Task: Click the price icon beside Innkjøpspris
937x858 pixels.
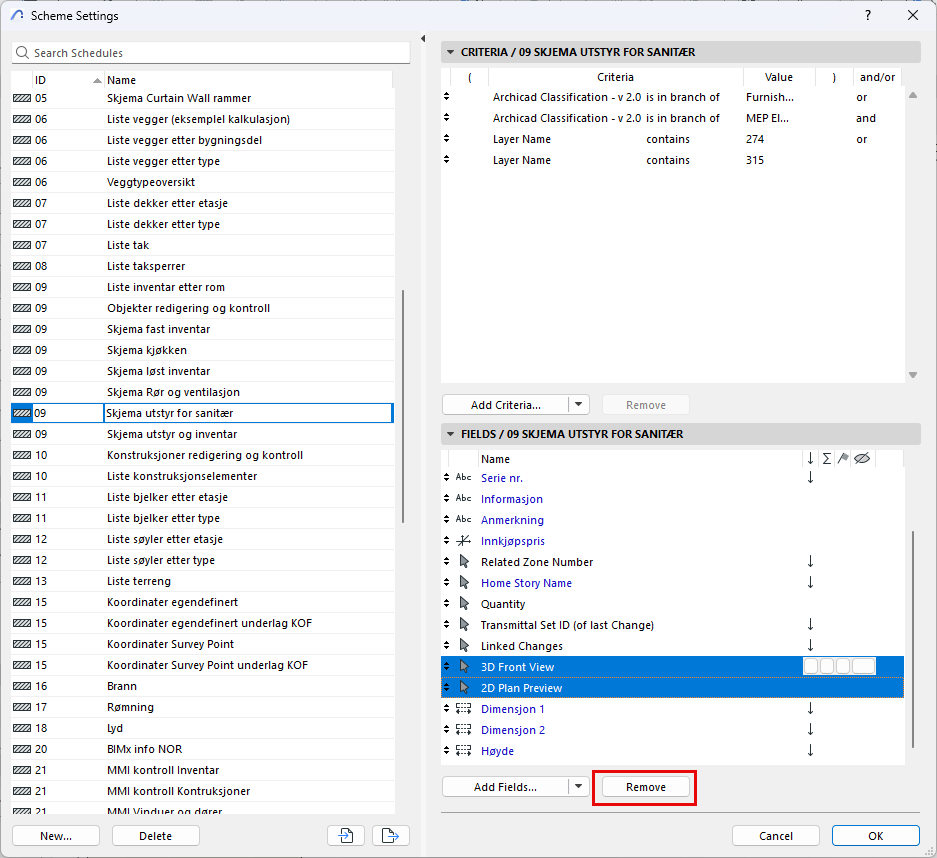Action: [x=463, y=541]
